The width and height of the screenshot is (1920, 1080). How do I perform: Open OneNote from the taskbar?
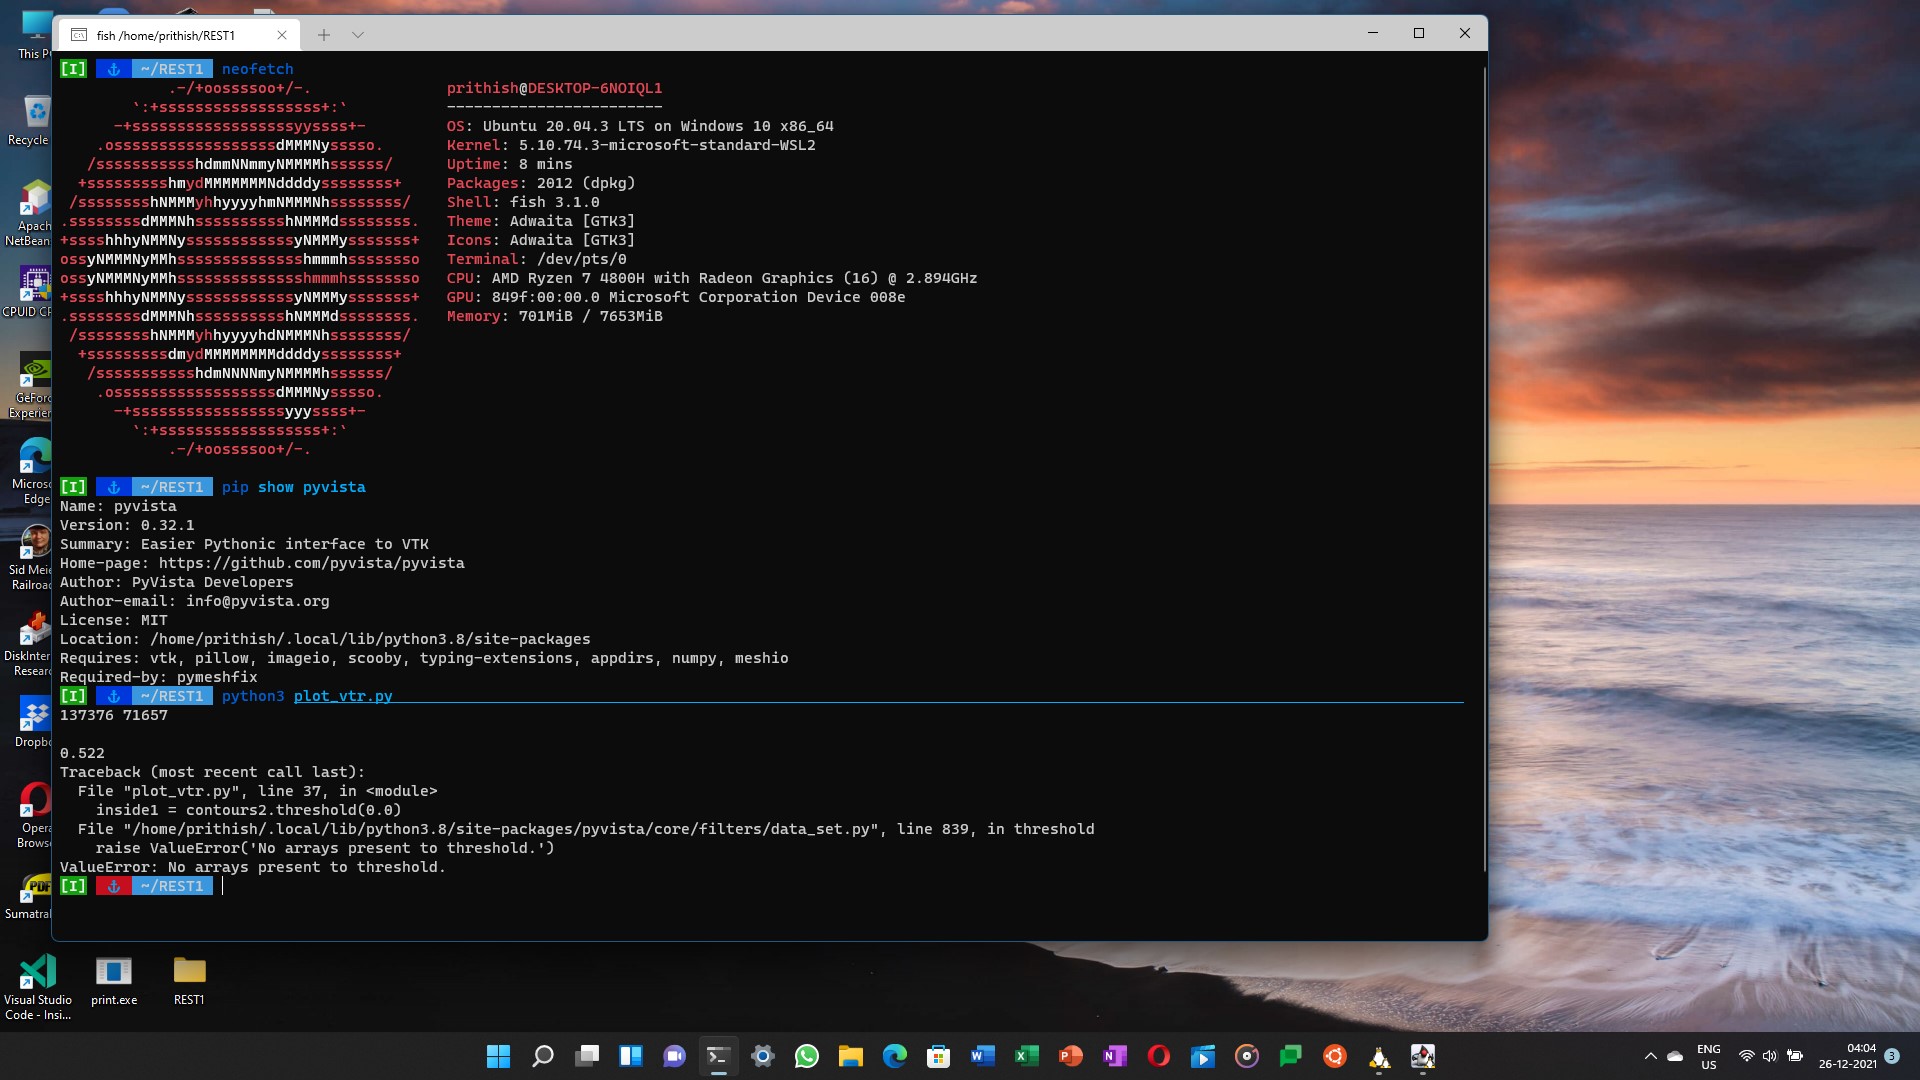[x=1116, y=1056]
